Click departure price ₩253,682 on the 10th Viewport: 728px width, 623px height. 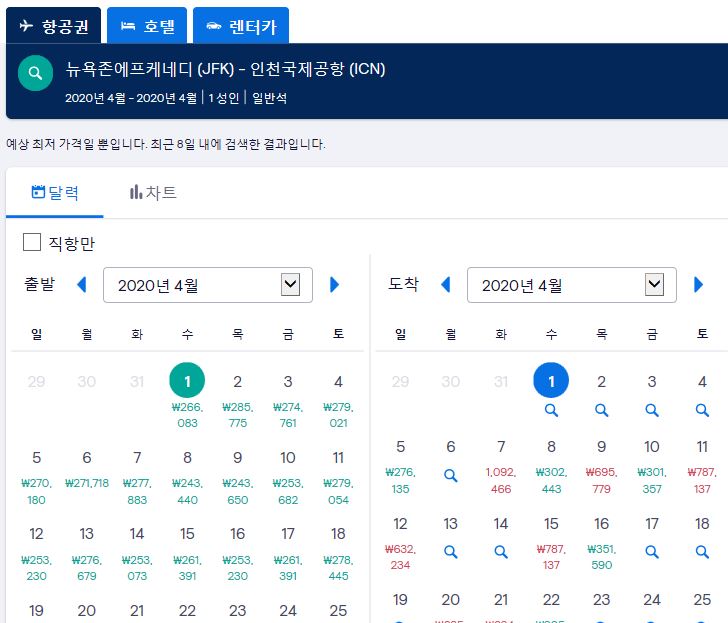click(x=288, y=492)
